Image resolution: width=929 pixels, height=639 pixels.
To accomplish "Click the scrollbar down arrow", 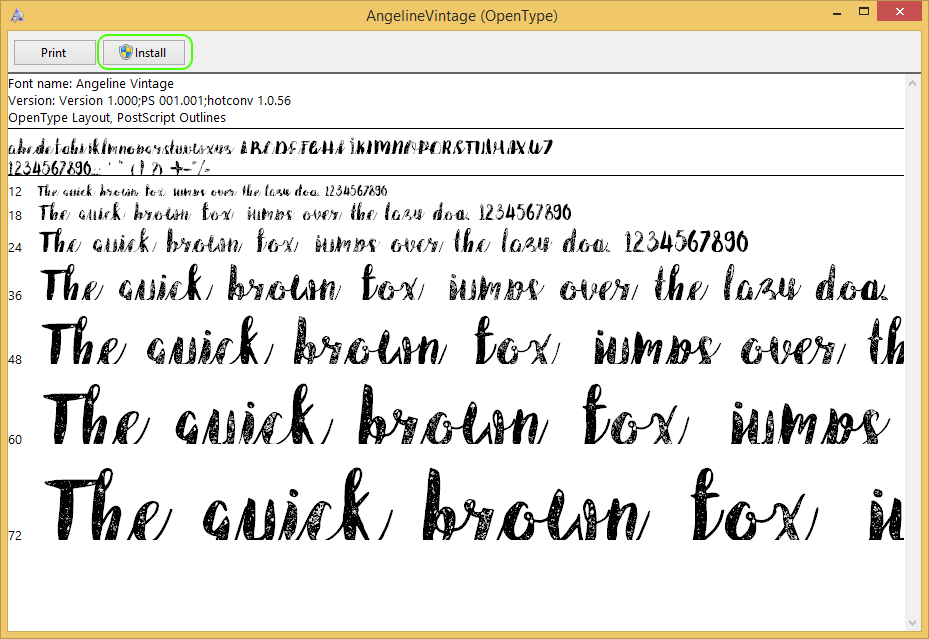I will [x=912, y=622].
